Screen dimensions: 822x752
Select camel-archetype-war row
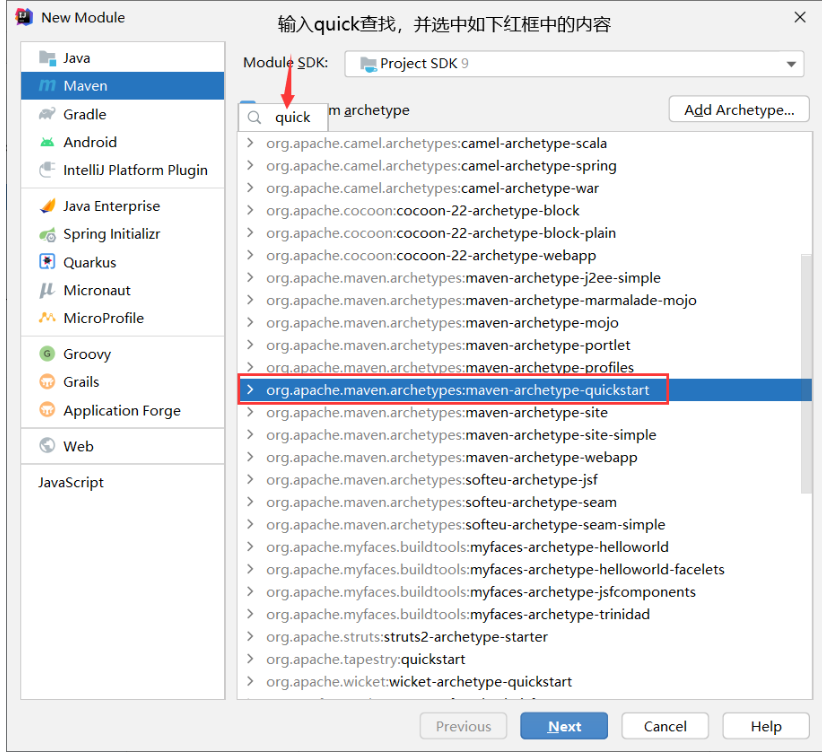tap(524, 188)
